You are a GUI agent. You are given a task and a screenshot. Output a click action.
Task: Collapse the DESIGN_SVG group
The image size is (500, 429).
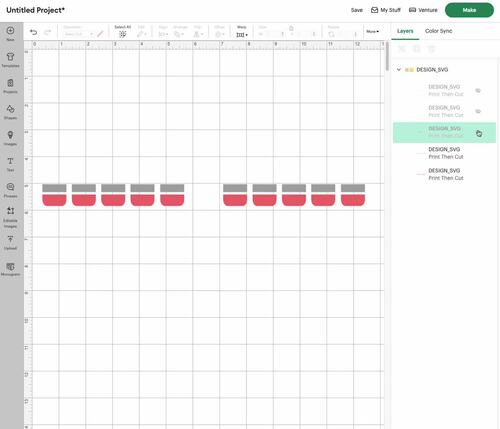(399, 70)
